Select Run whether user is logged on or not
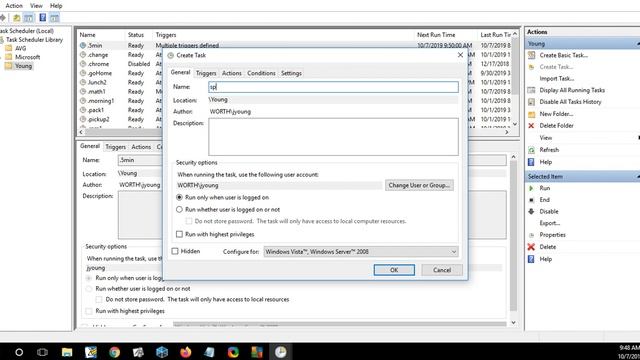This screenshot has height=360, width=640. [179, 209]
